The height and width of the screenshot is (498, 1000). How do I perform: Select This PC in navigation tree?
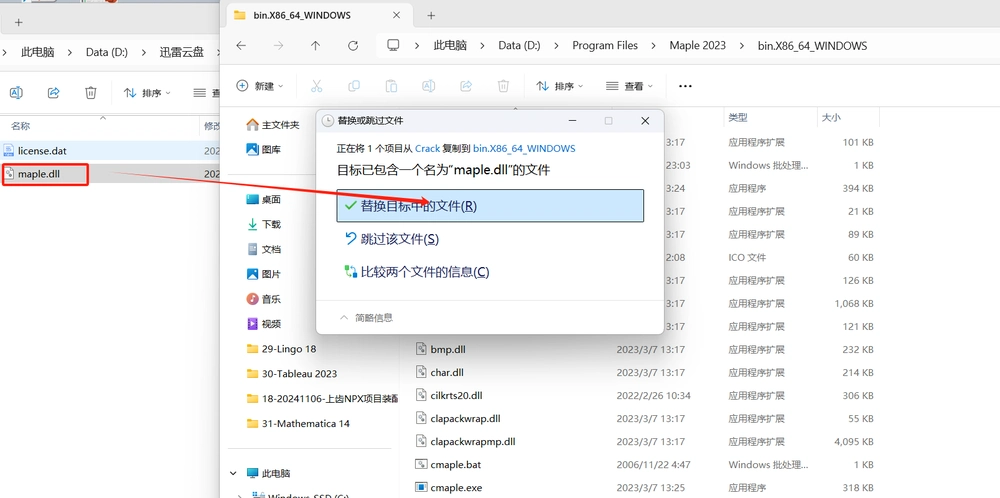(x=268, y=473)
